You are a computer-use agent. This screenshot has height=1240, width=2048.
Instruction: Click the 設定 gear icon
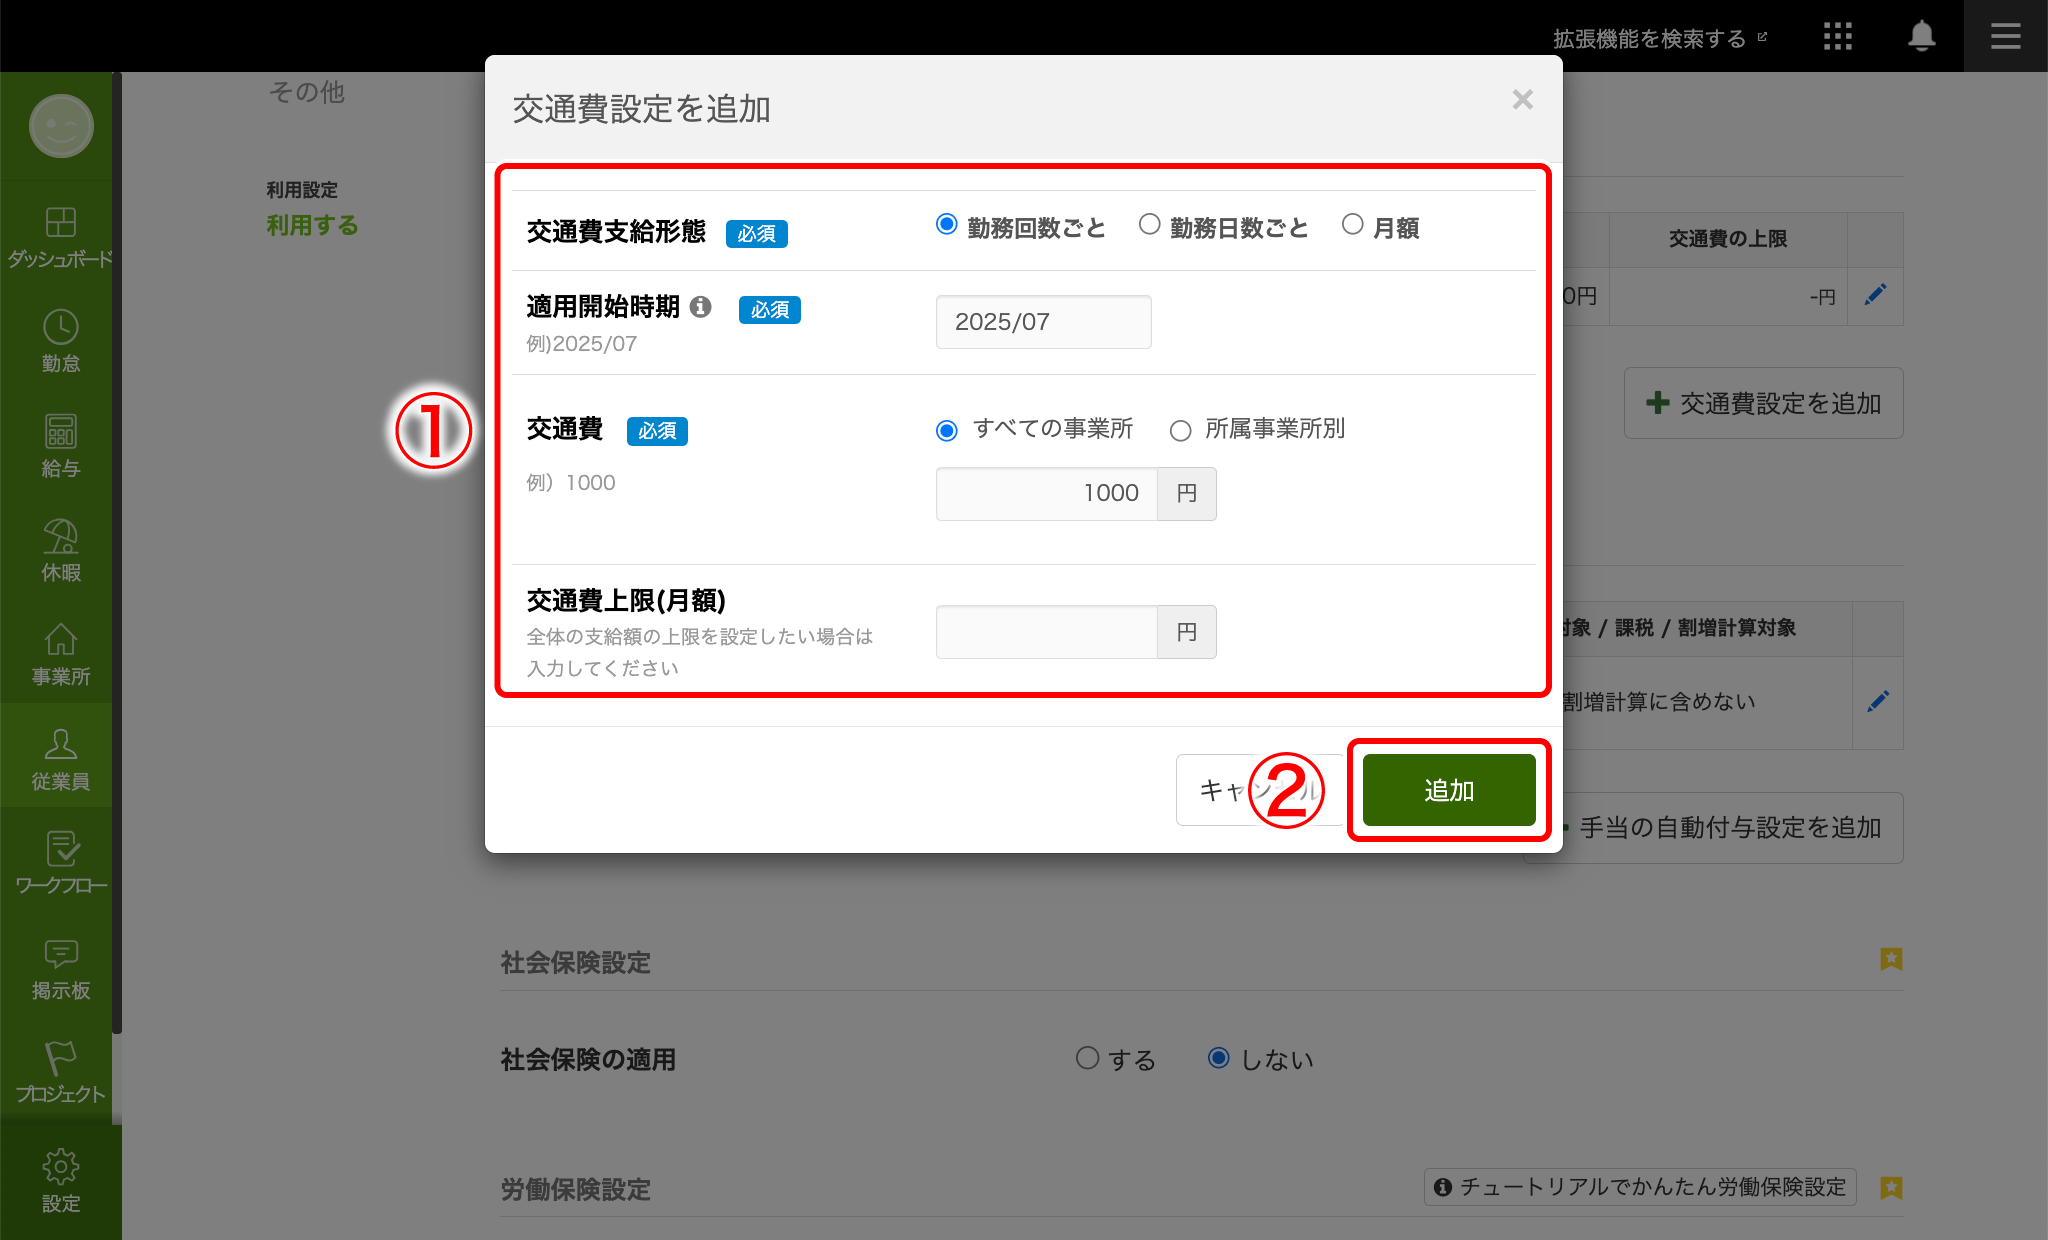[x=60, y=1168]
